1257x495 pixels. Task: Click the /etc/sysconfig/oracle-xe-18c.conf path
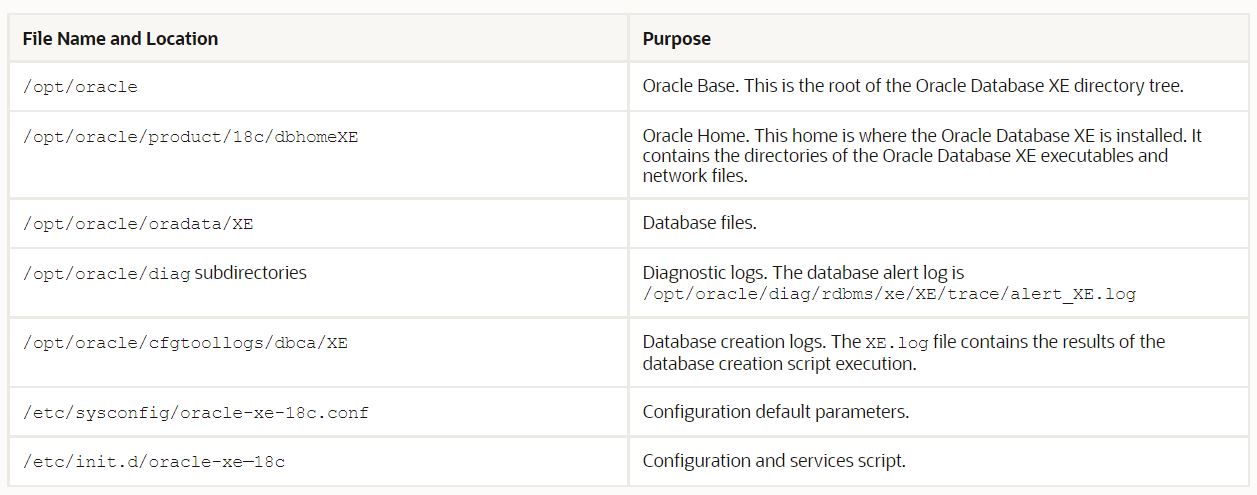[x=195, y=412]
